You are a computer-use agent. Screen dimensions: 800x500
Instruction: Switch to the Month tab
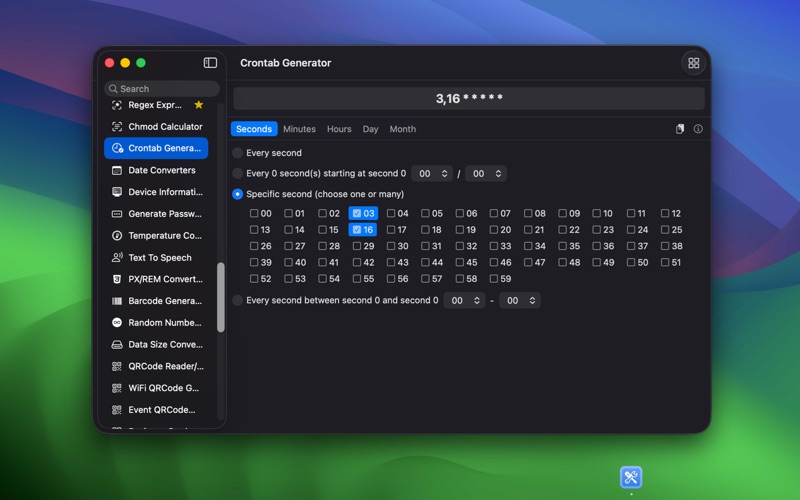(402, 129)
